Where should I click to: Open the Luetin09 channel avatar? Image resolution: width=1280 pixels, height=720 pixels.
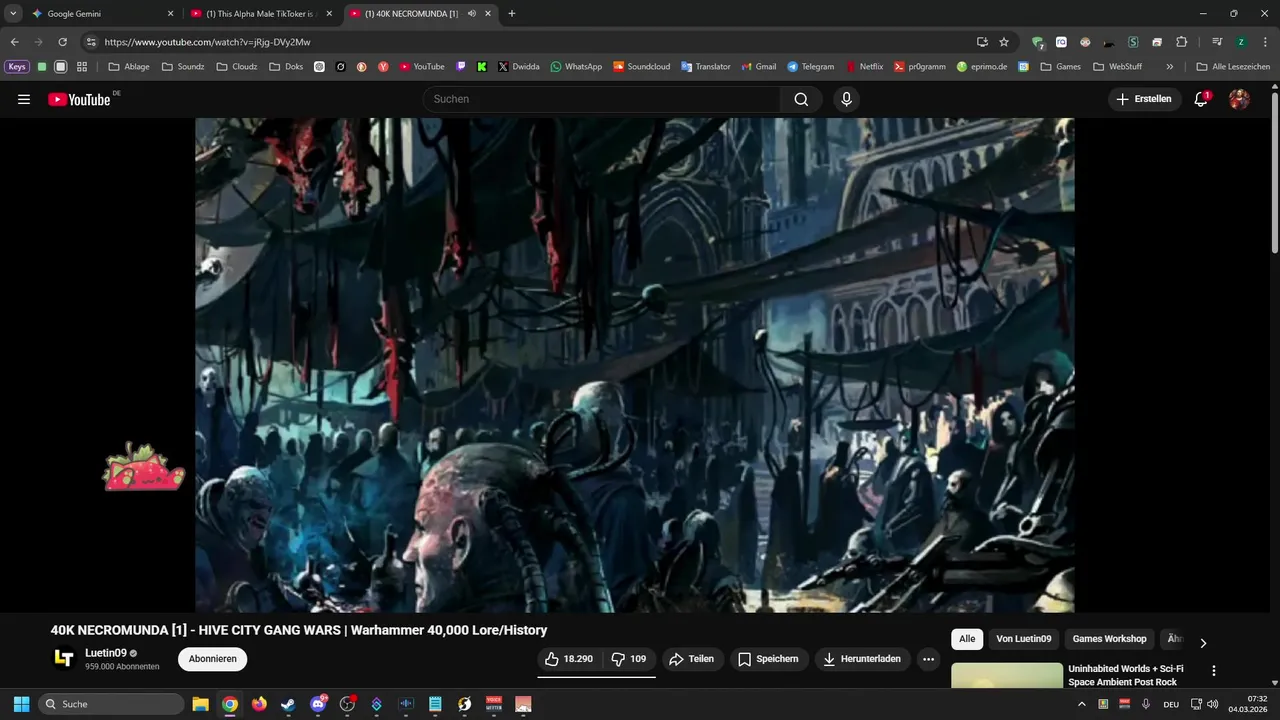pyautogui.click(x=64, y=658)
